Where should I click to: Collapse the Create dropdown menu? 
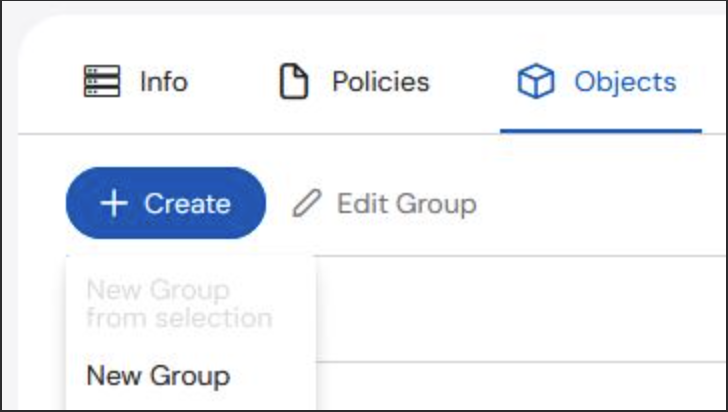[166, 203]
